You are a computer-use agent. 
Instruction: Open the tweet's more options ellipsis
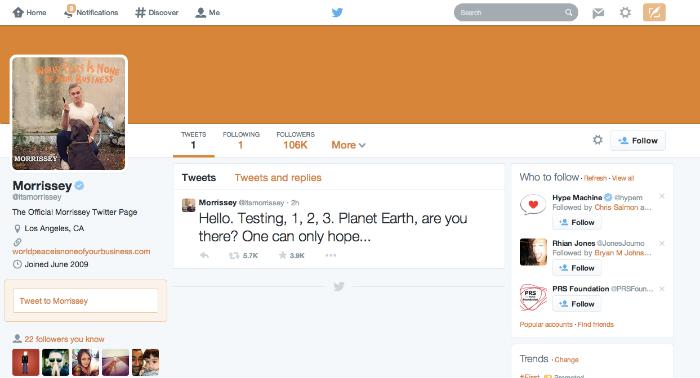pyautogui.click(x=330, y=255)
